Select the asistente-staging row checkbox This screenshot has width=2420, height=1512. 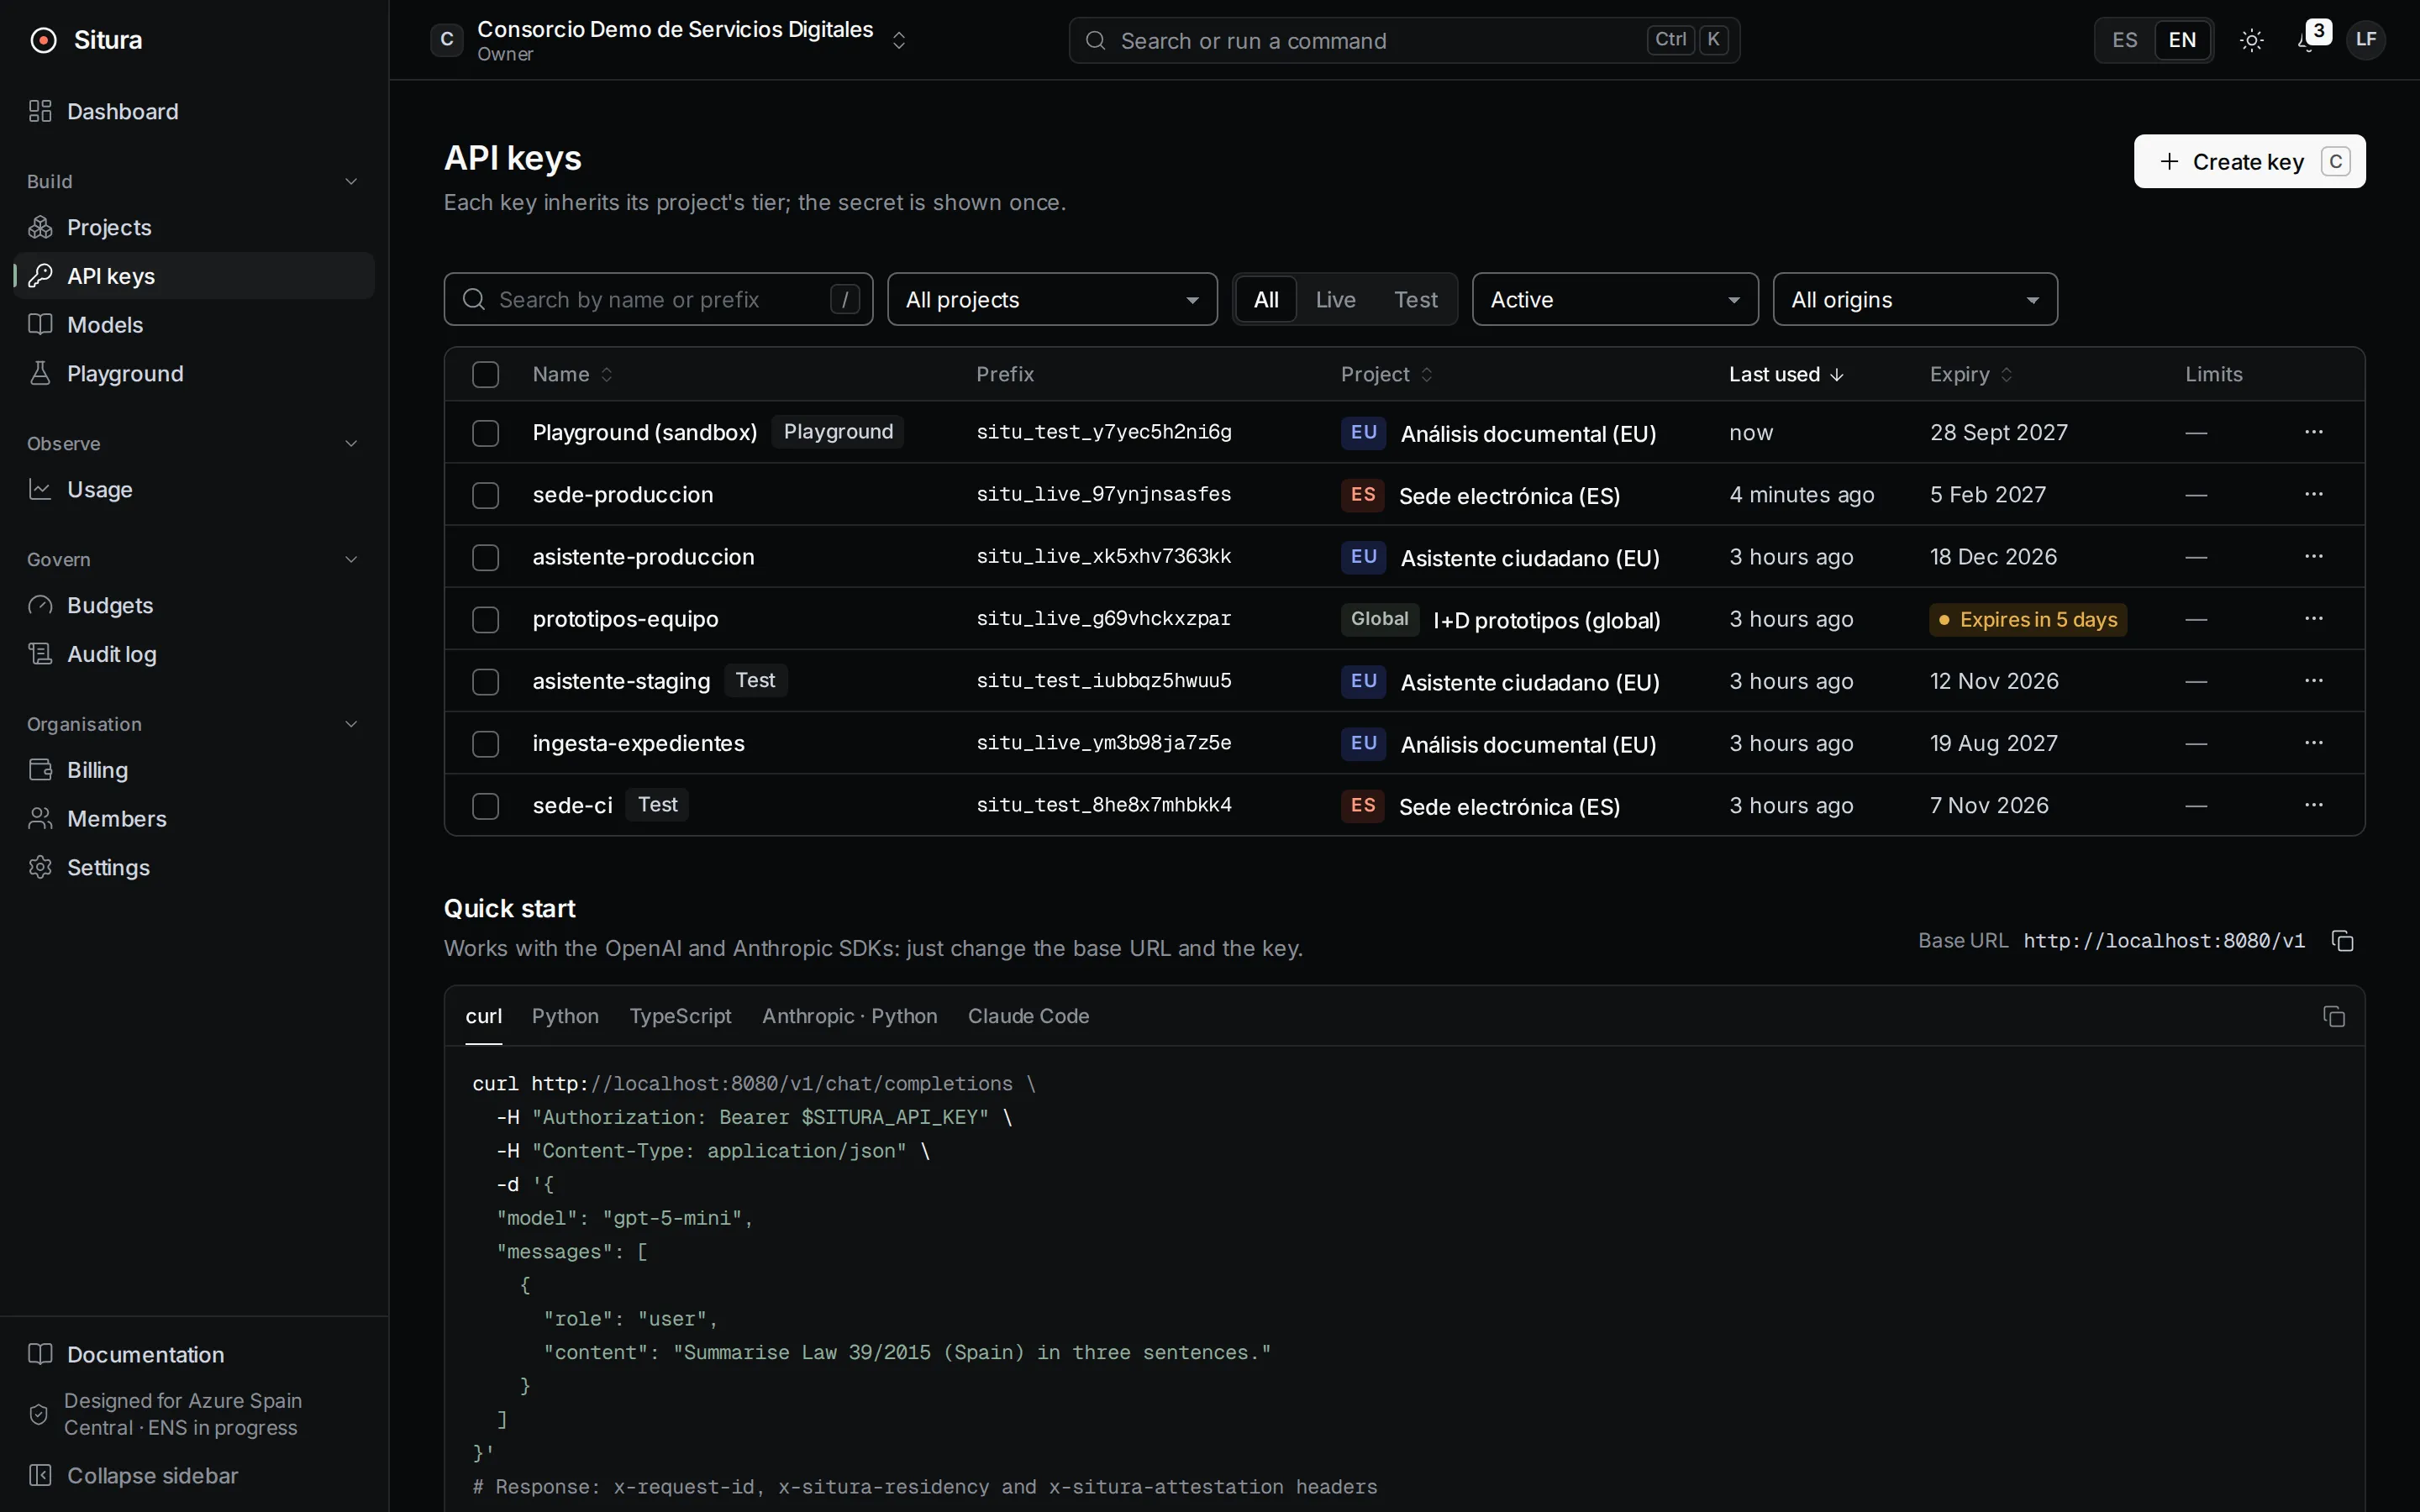(x=485, y=681)
